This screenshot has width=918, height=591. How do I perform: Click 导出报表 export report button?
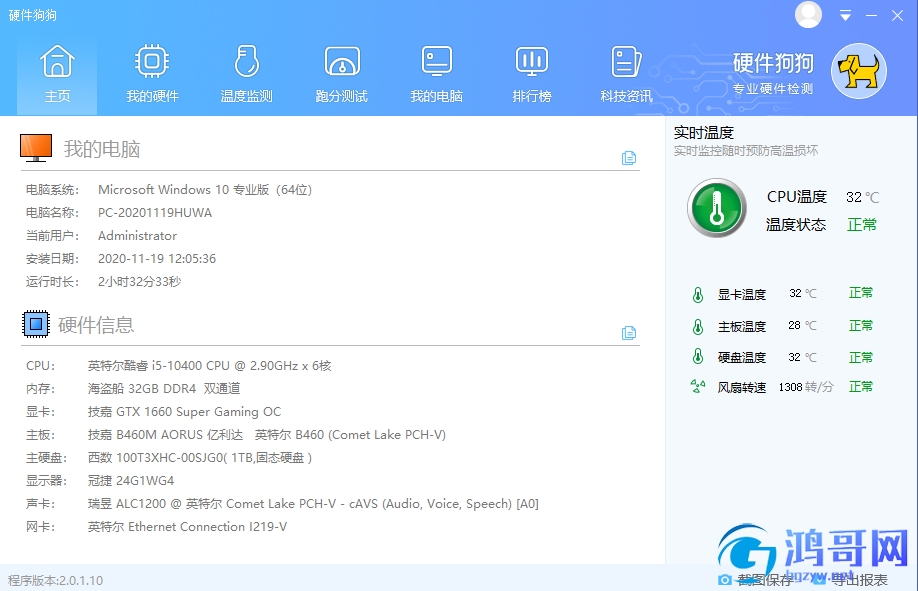pyautogui.click(x=850, y=580)
